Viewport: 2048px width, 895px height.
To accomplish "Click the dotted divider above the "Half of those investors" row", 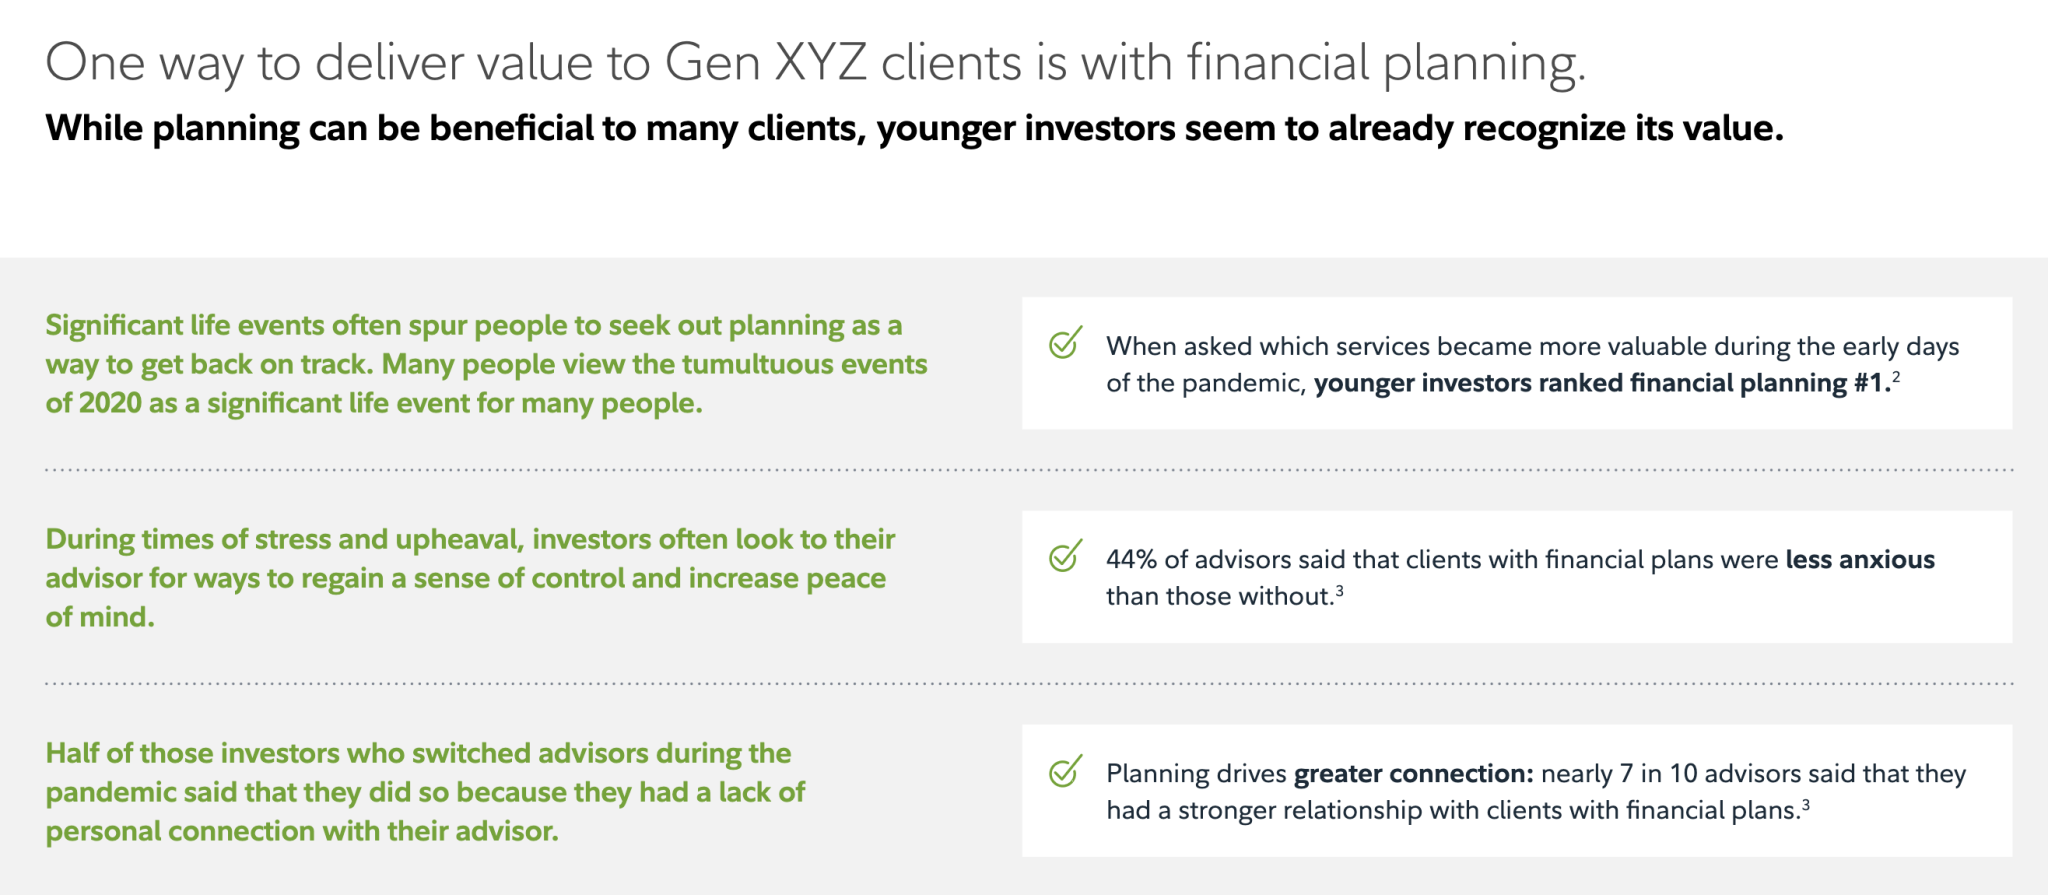I will coord(1029,684).
